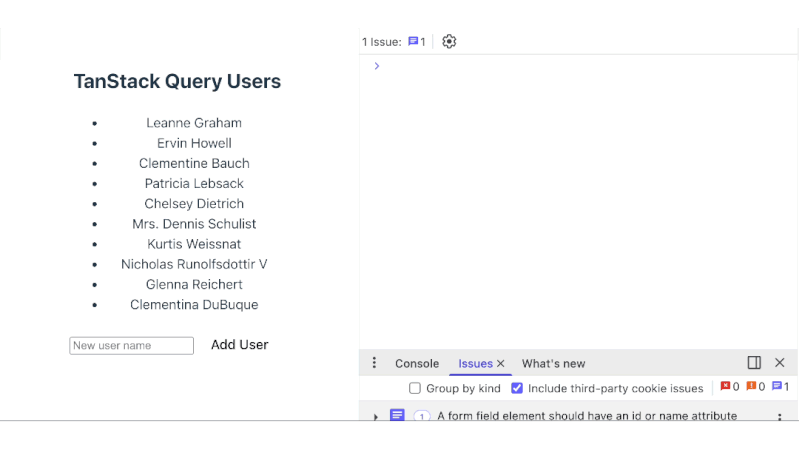Viewport: 799px width, 450px height.
Task: Click the blue improvements count icon
Action: pyautogui.click(x=777, y=387)
